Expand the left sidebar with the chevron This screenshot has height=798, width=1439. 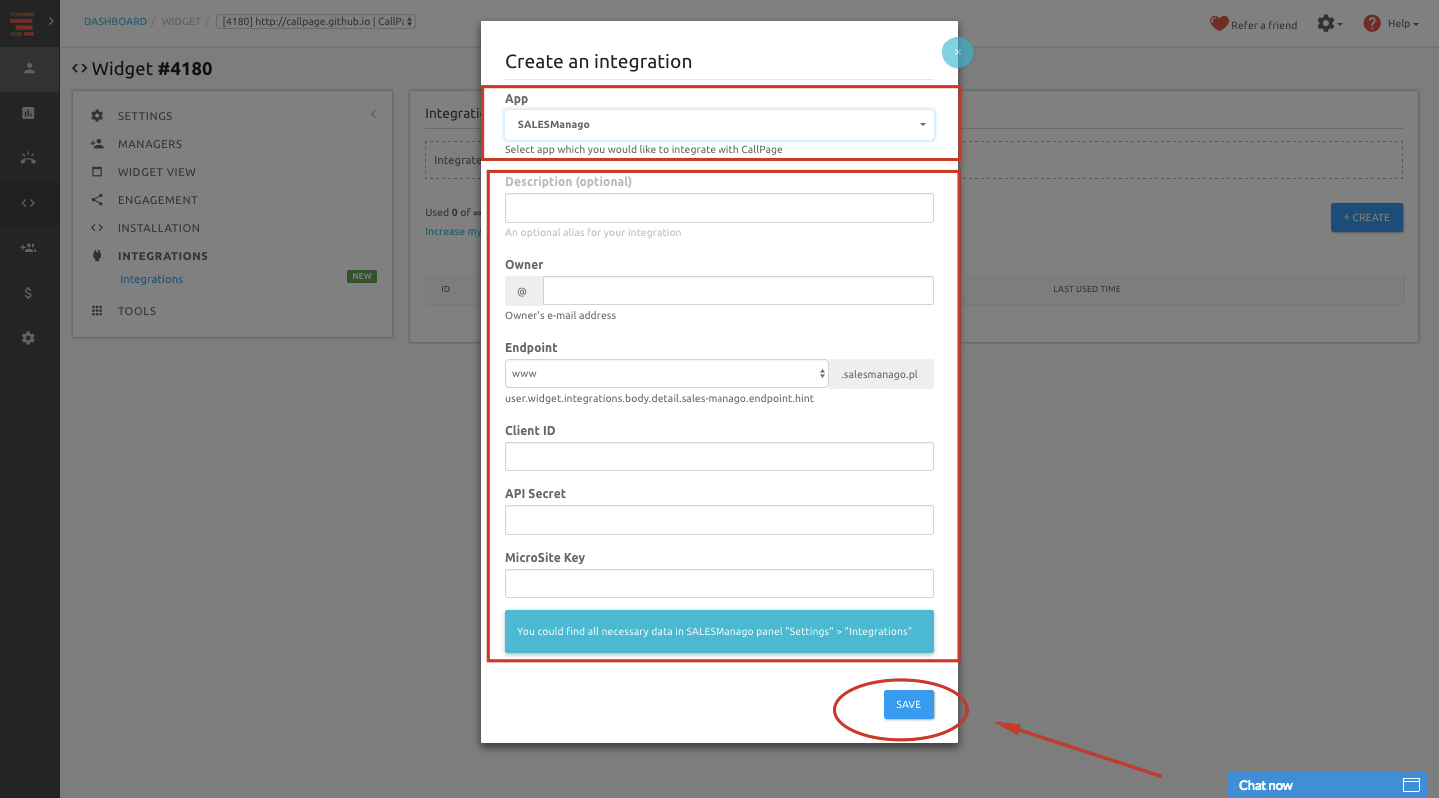(x=51, y=21)
